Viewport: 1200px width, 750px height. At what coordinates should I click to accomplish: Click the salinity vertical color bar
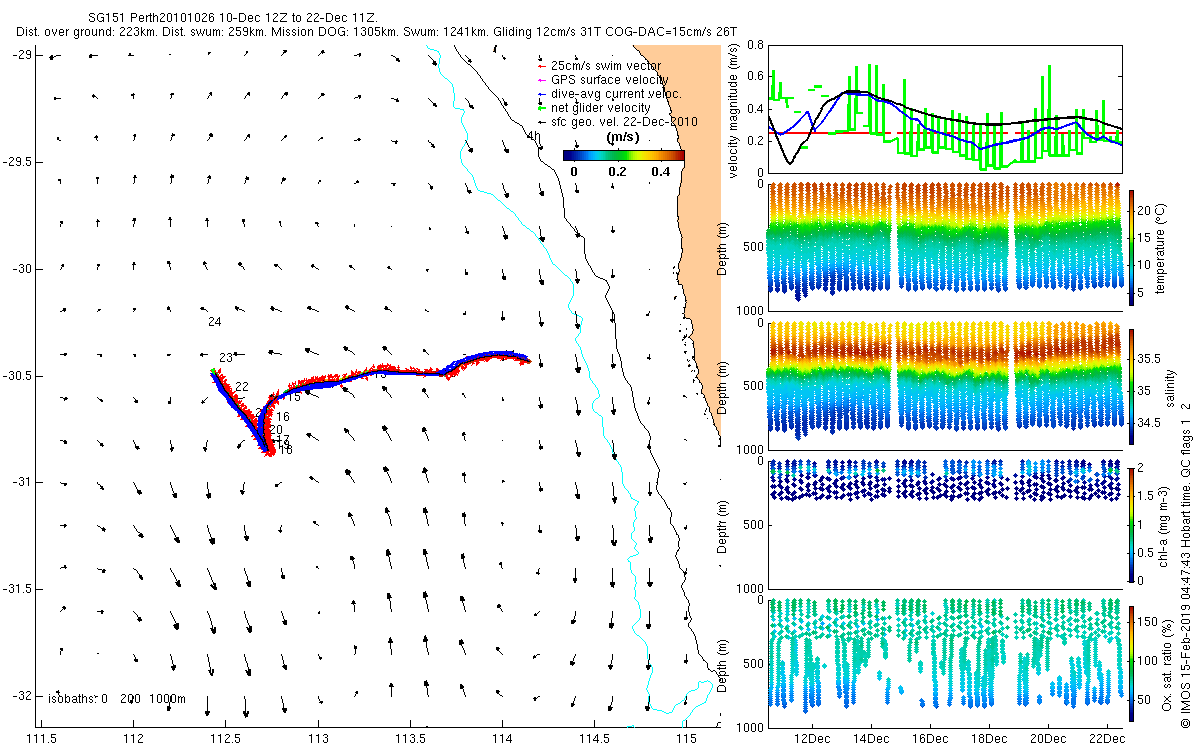click(x=1132, y=385)
